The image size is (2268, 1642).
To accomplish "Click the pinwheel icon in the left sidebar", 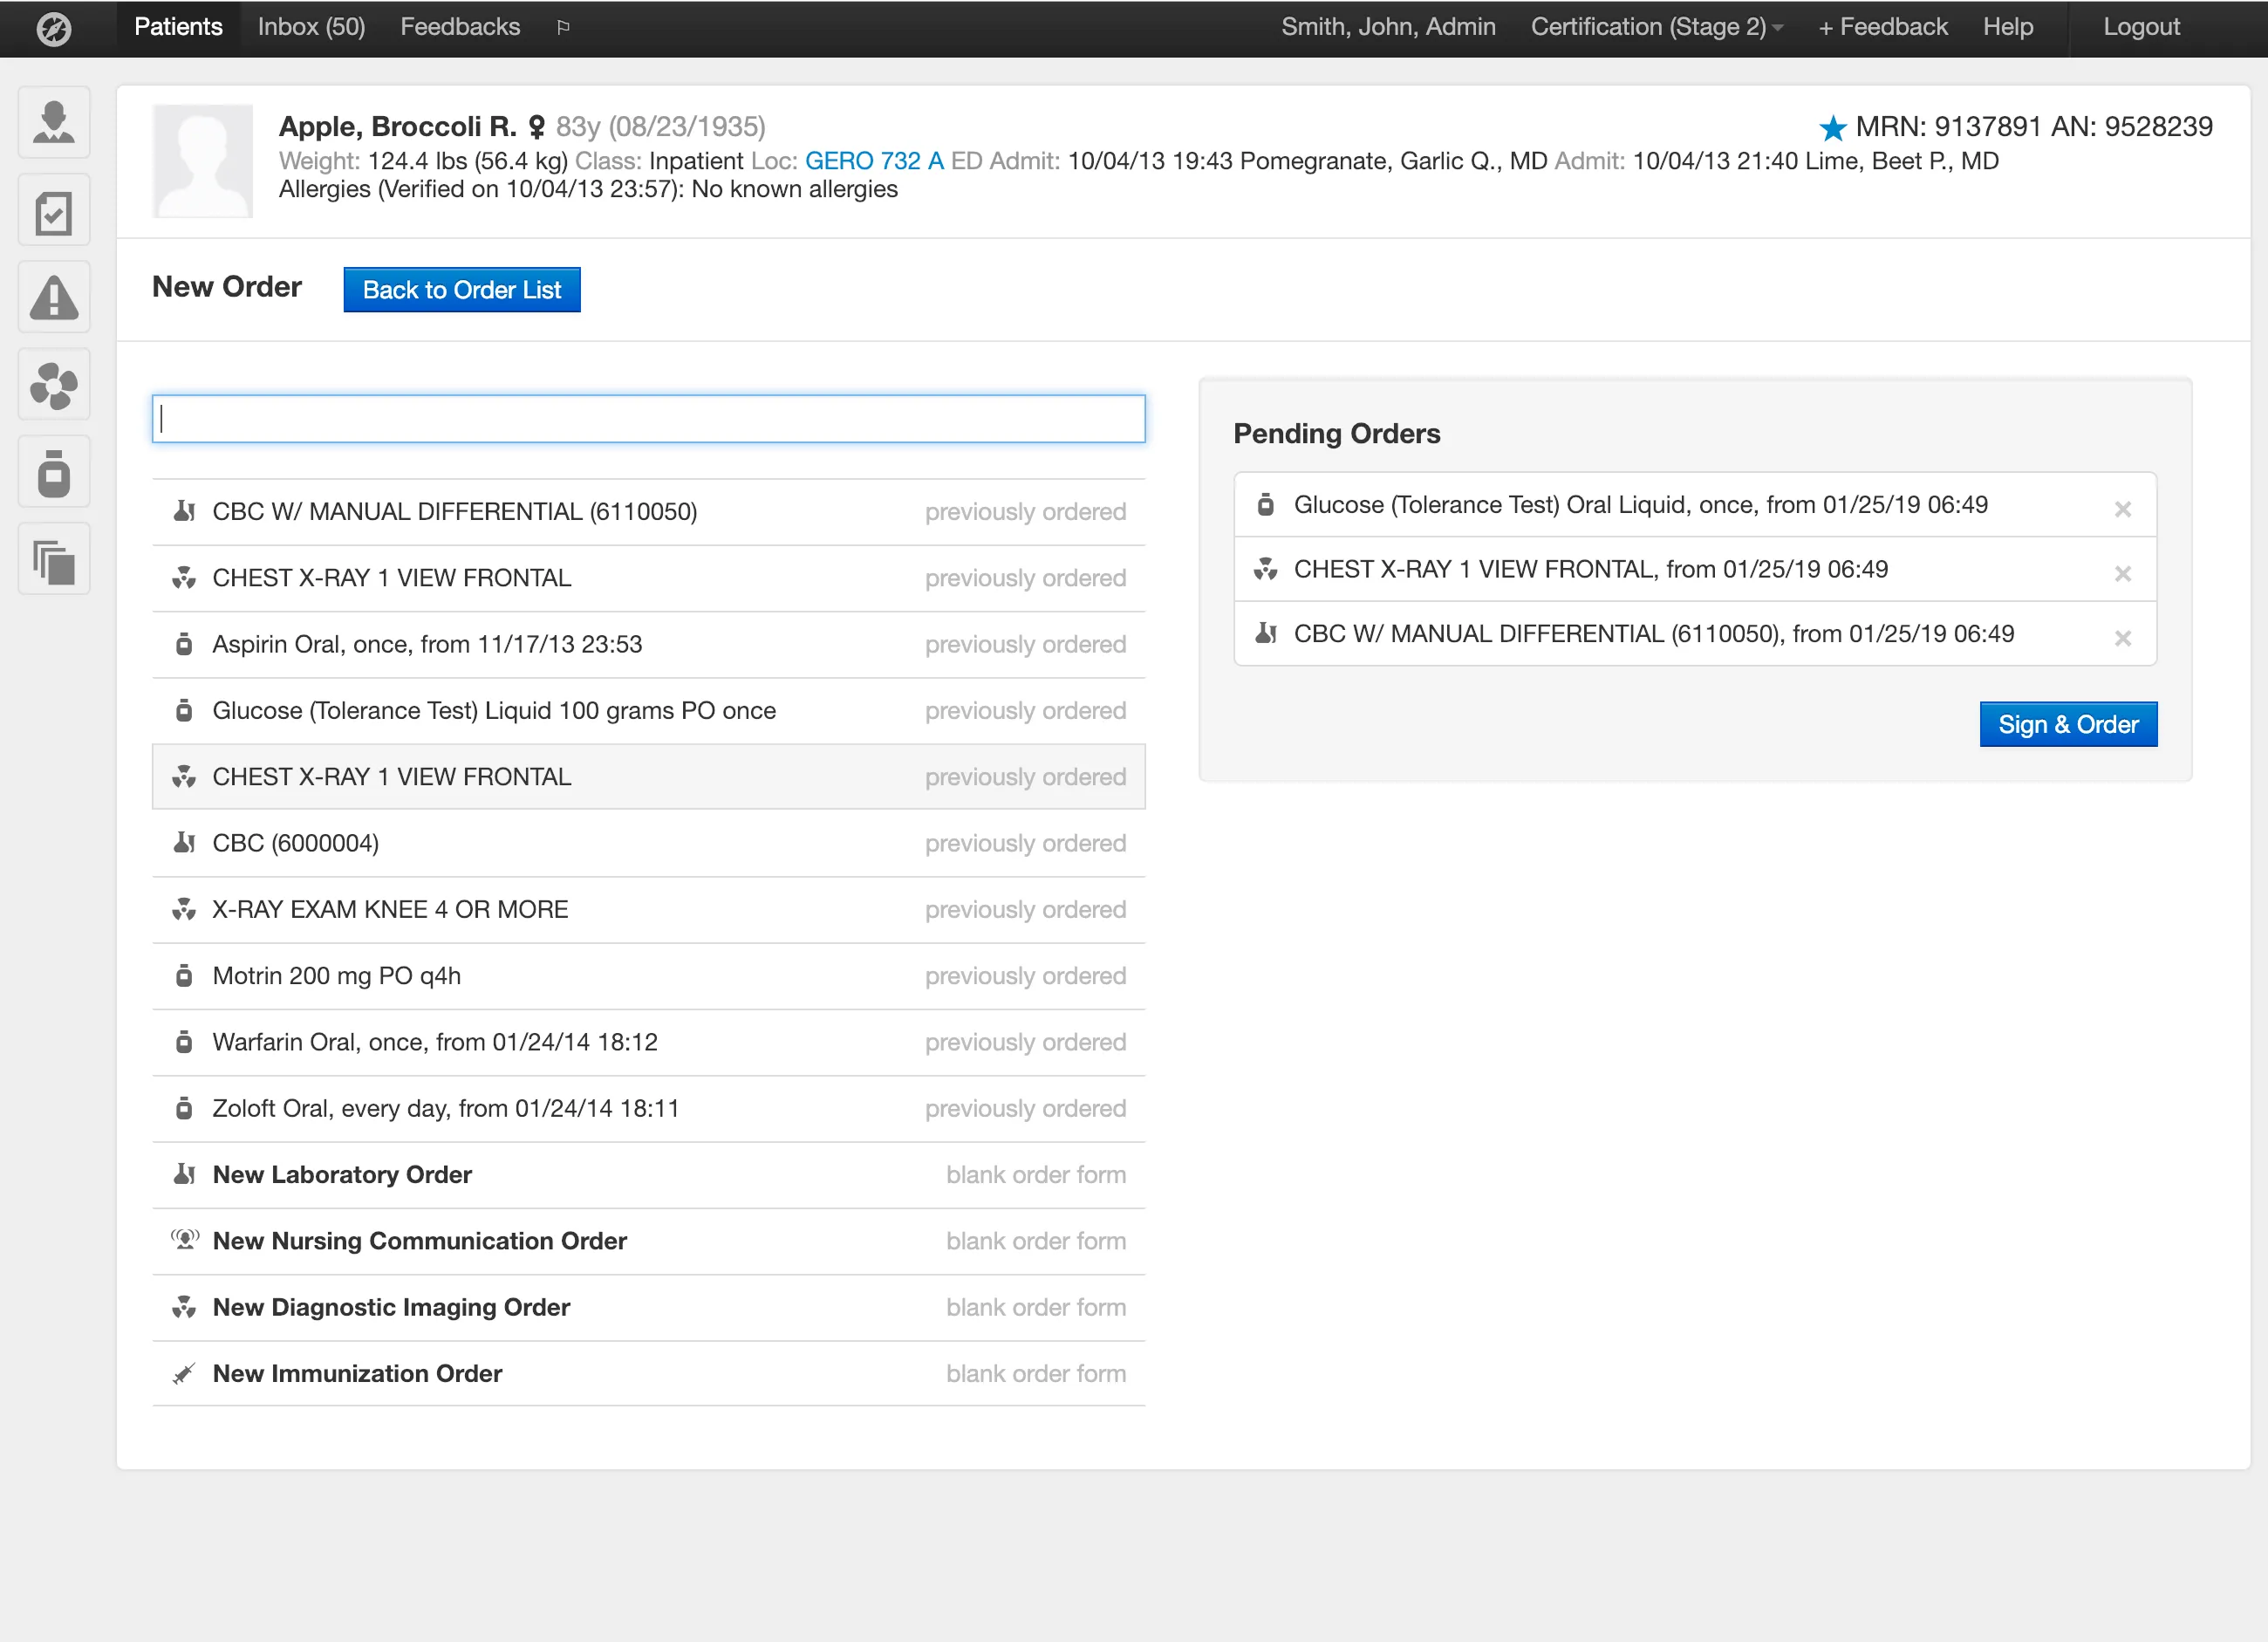I will click(x=54, y=383).
